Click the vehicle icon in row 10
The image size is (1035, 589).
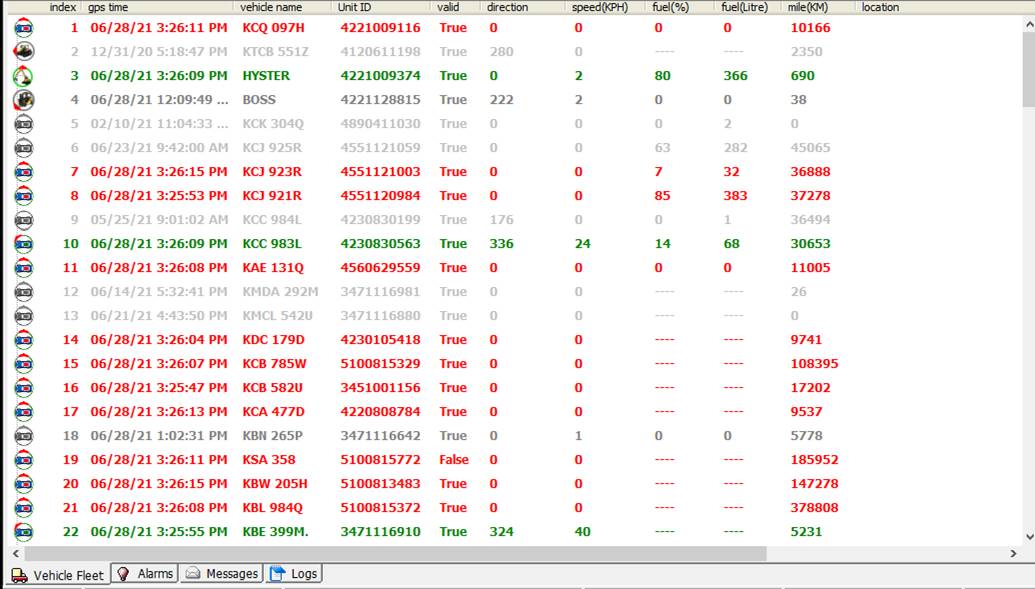point(23,244)
